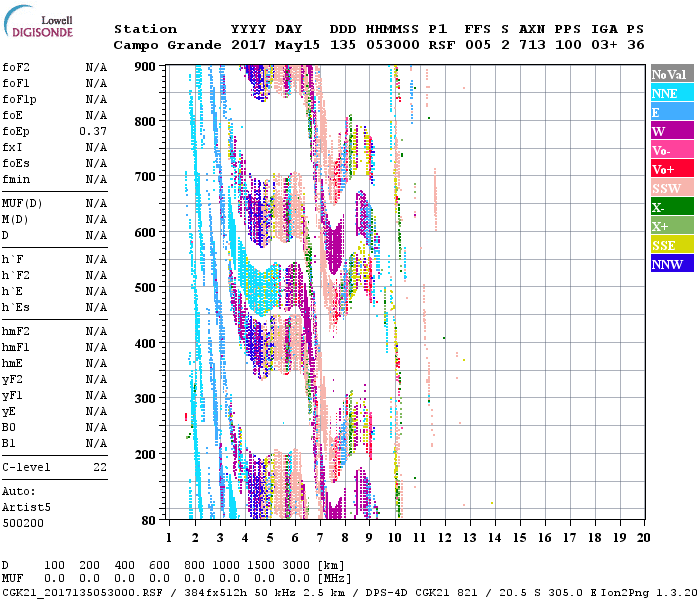The width and height of the screenshot is (700, 600).
Task: Select the NoVal gray legend swatch
Action: click(x=669, y=74)
